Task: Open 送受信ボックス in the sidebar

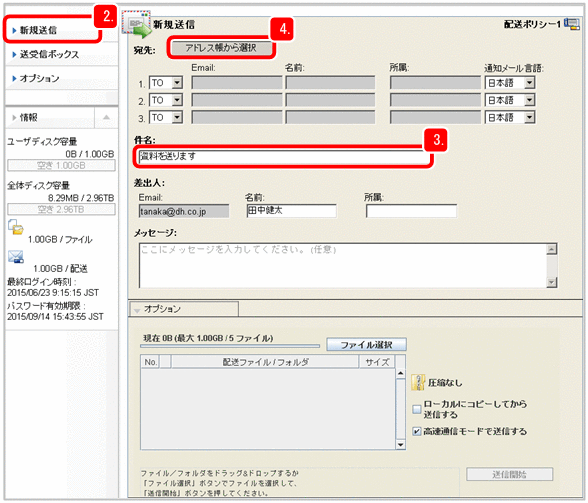Action: [49, 54]
